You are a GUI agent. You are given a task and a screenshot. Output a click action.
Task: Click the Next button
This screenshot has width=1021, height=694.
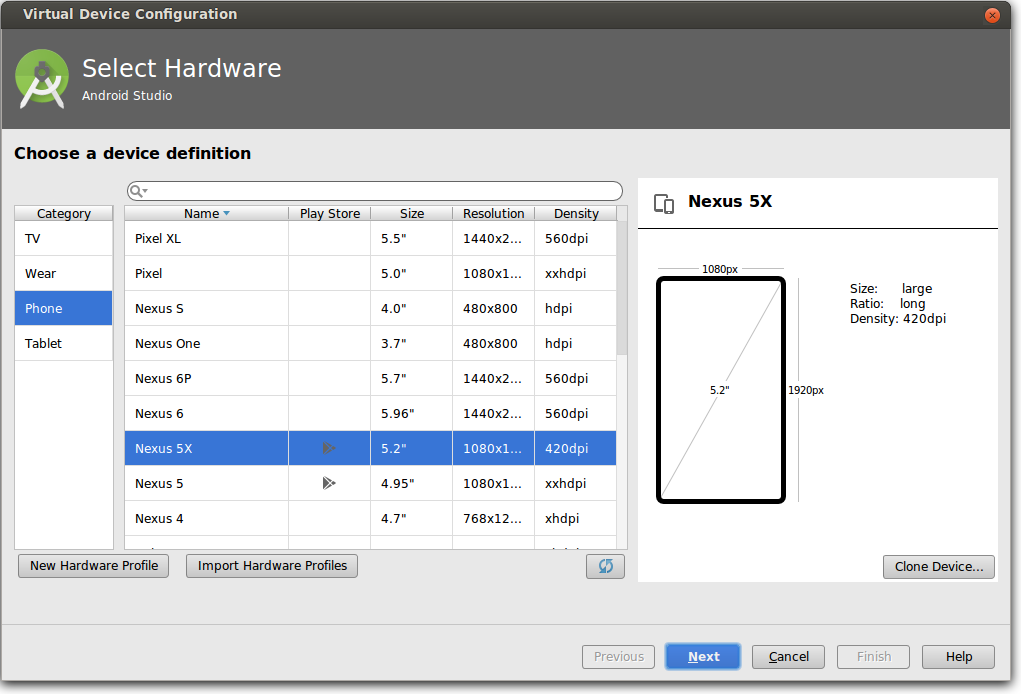[x=703, y=656]
